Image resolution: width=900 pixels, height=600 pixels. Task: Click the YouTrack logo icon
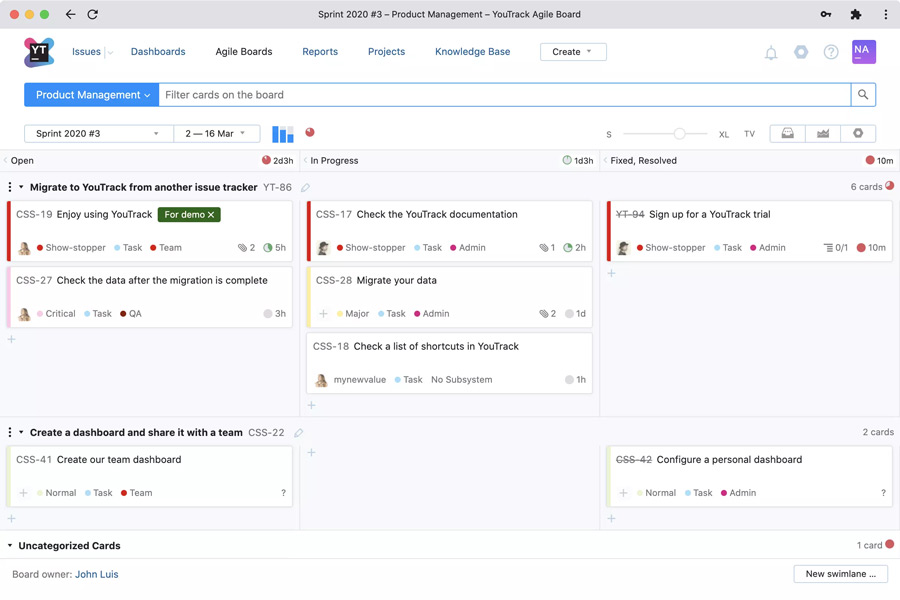(x=39, y=52)
